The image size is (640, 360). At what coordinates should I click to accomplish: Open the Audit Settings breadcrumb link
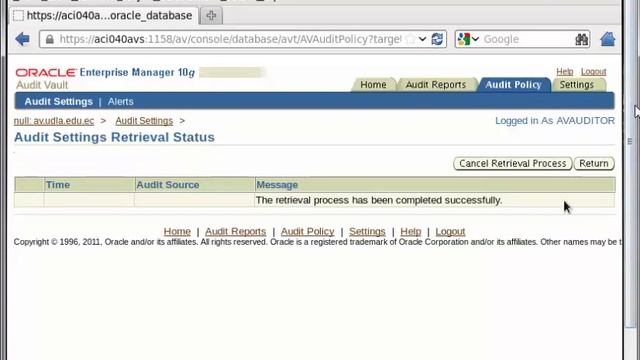click(144, 121)
